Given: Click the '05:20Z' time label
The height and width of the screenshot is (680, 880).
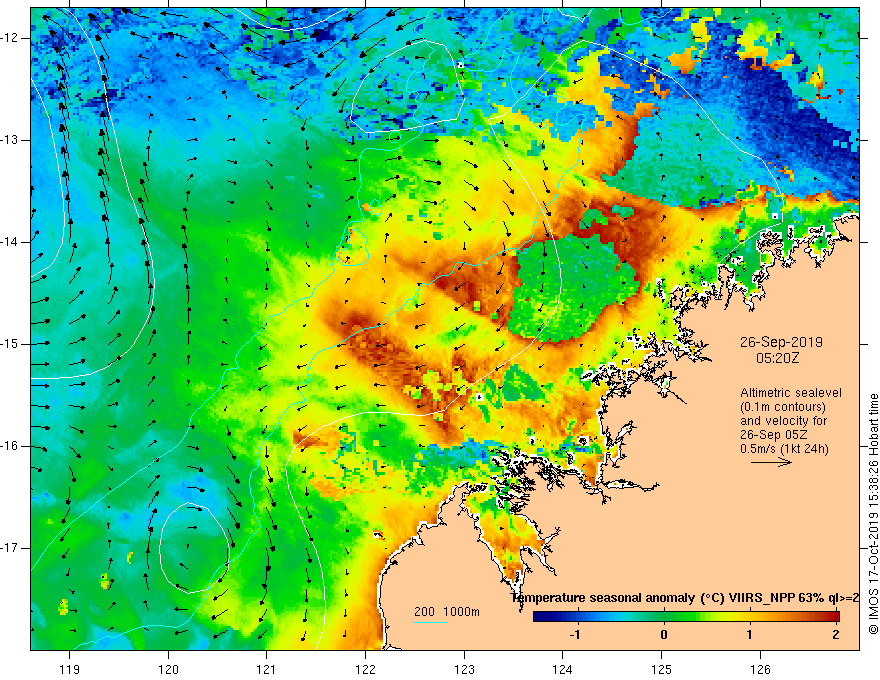Looking at the screenshot, I should coord(777,358).
